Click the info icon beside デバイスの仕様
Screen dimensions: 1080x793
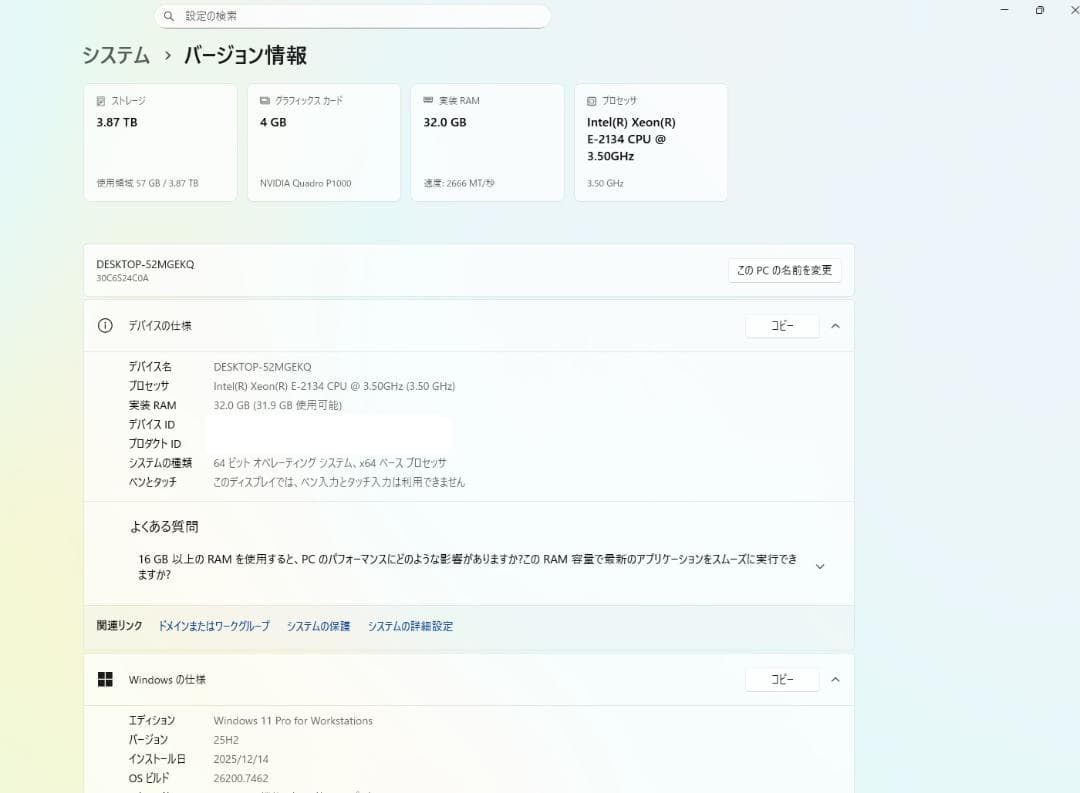coord(105,325)
